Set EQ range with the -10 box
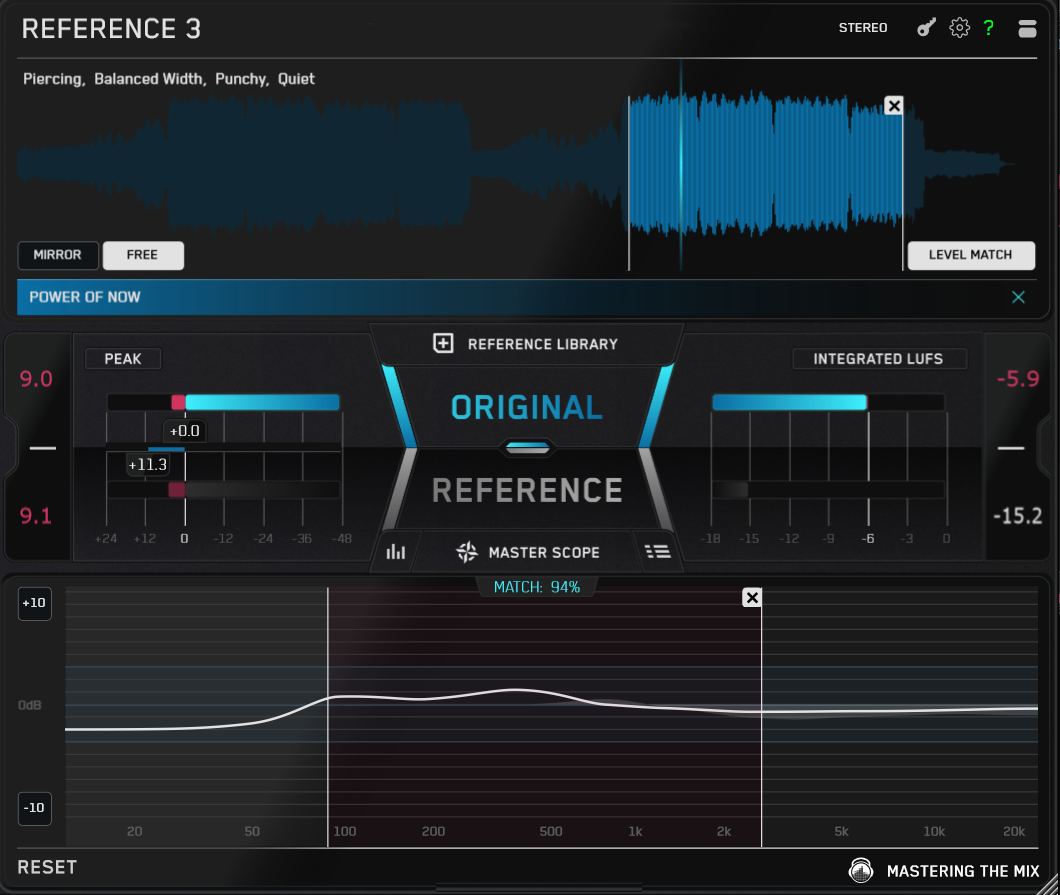The height and width of the screenshot is (895, 1060). click(x=34, y=807)
